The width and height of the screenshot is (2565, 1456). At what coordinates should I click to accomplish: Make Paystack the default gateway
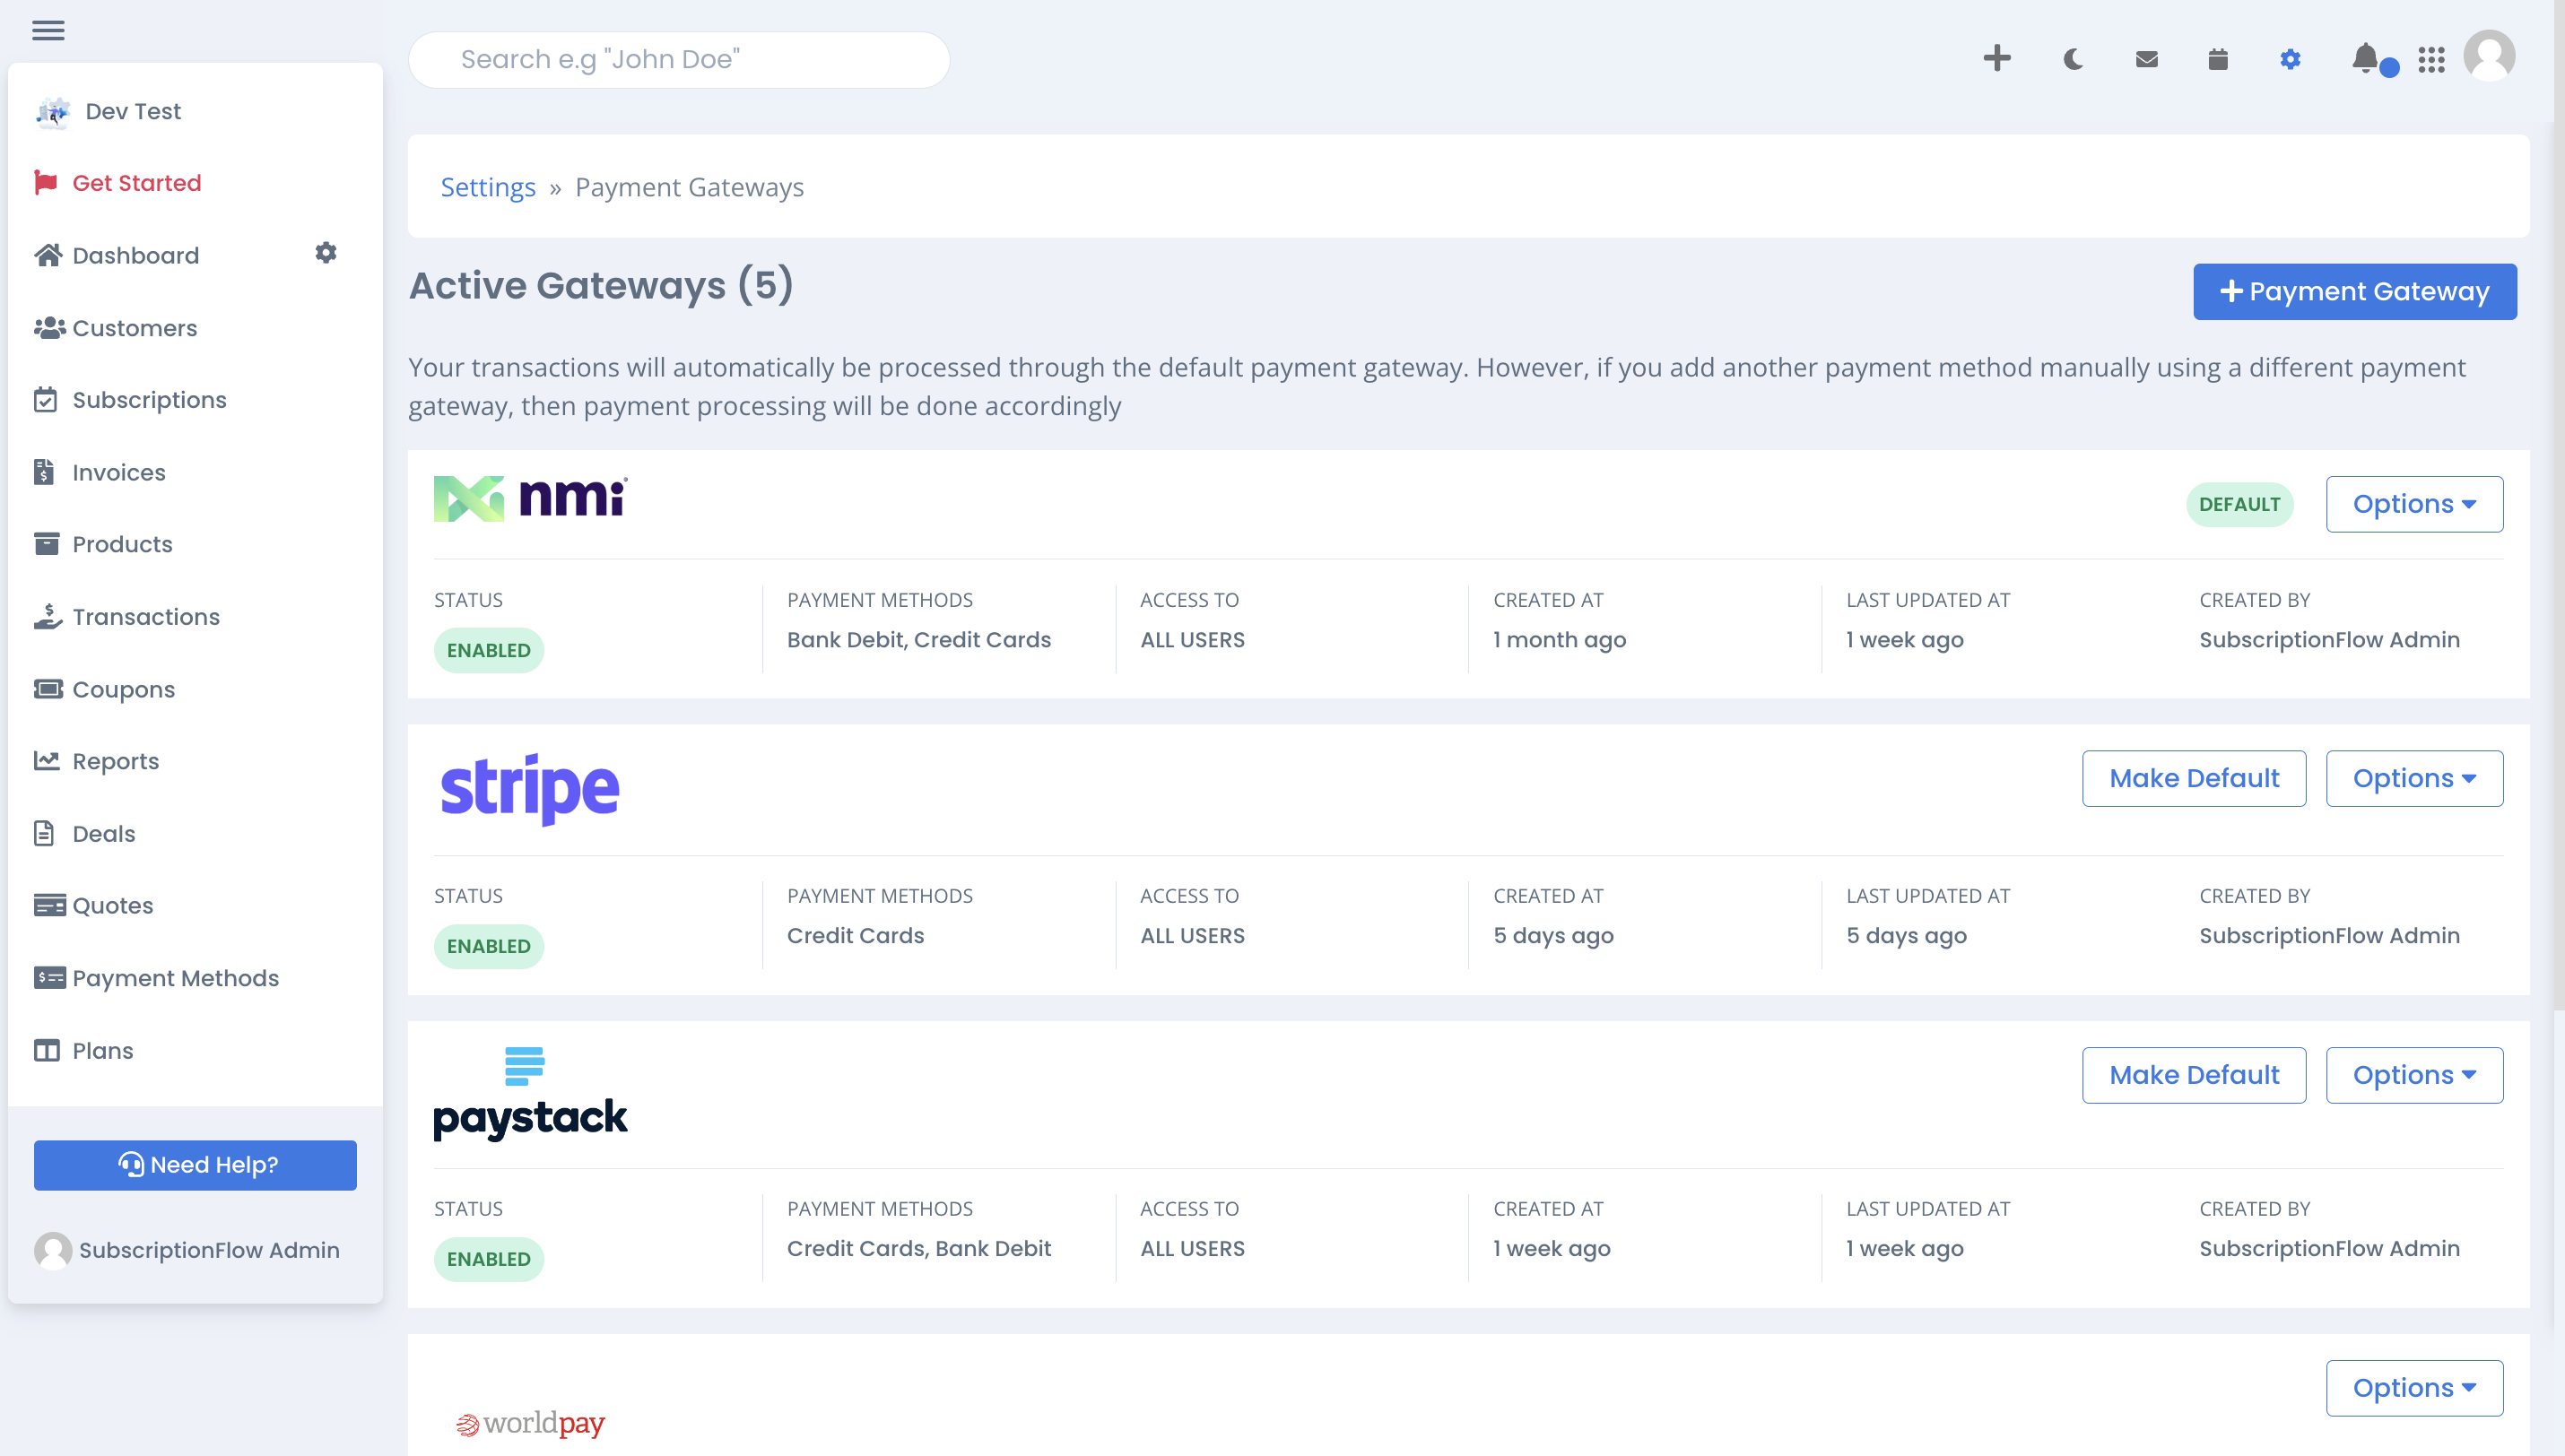click(x=2193, y=1075)
